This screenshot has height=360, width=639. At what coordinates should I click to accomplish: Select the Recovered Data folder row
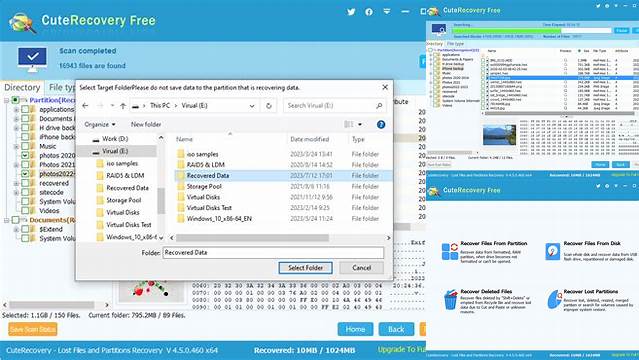(284, 176)
